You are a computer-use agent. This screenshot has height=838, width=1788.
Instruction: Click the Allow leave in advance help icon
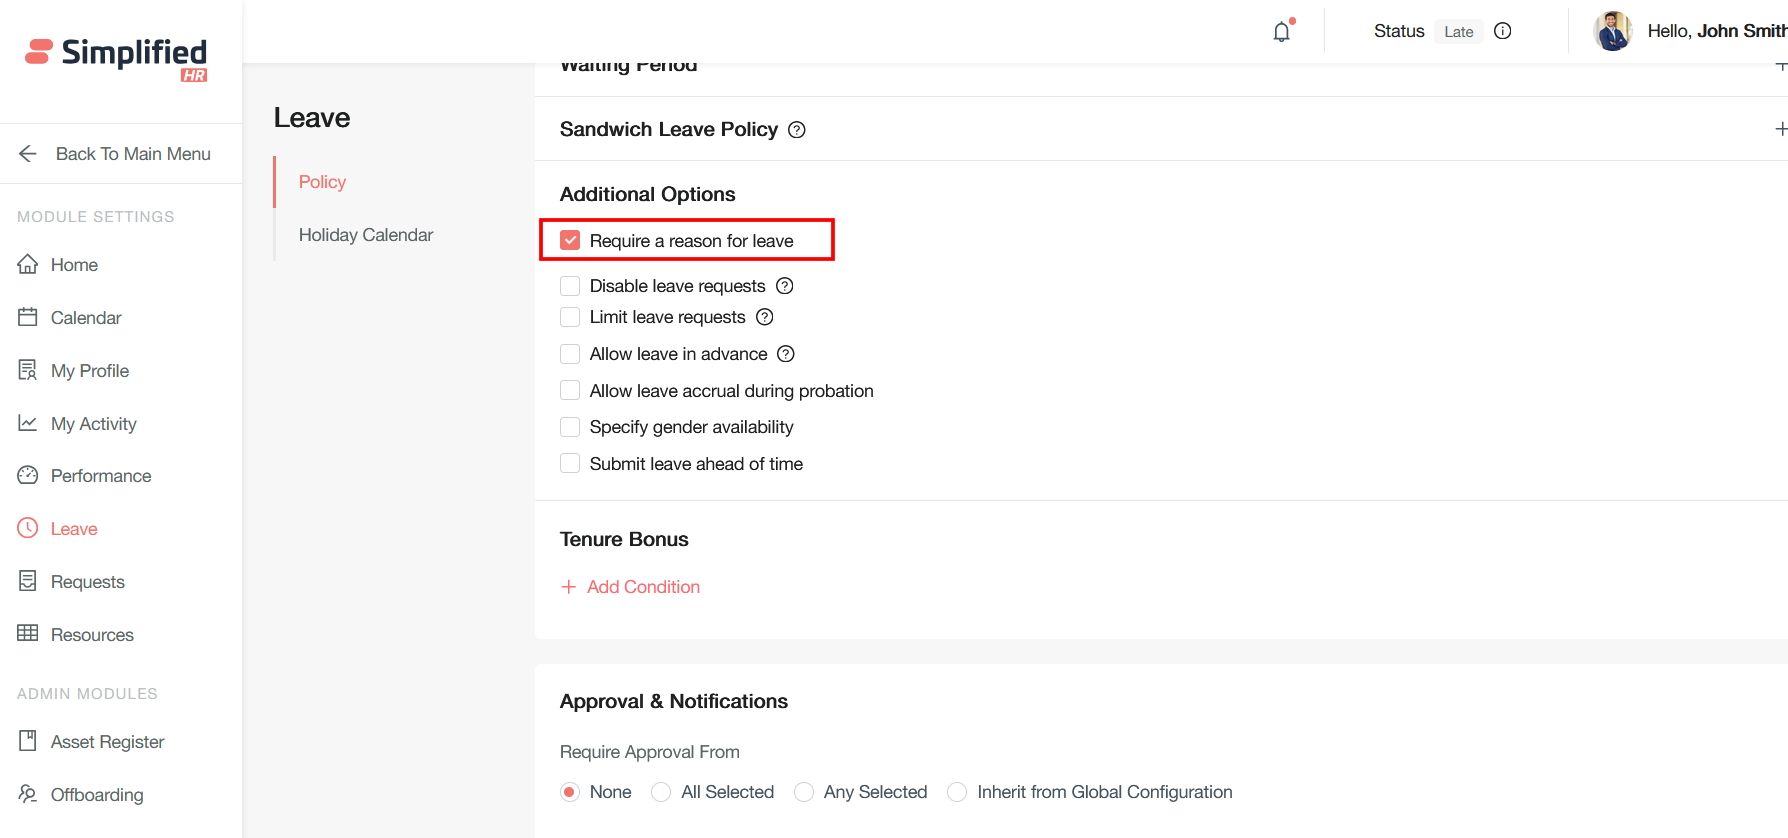pyautogui.click(x=786, y=354)
